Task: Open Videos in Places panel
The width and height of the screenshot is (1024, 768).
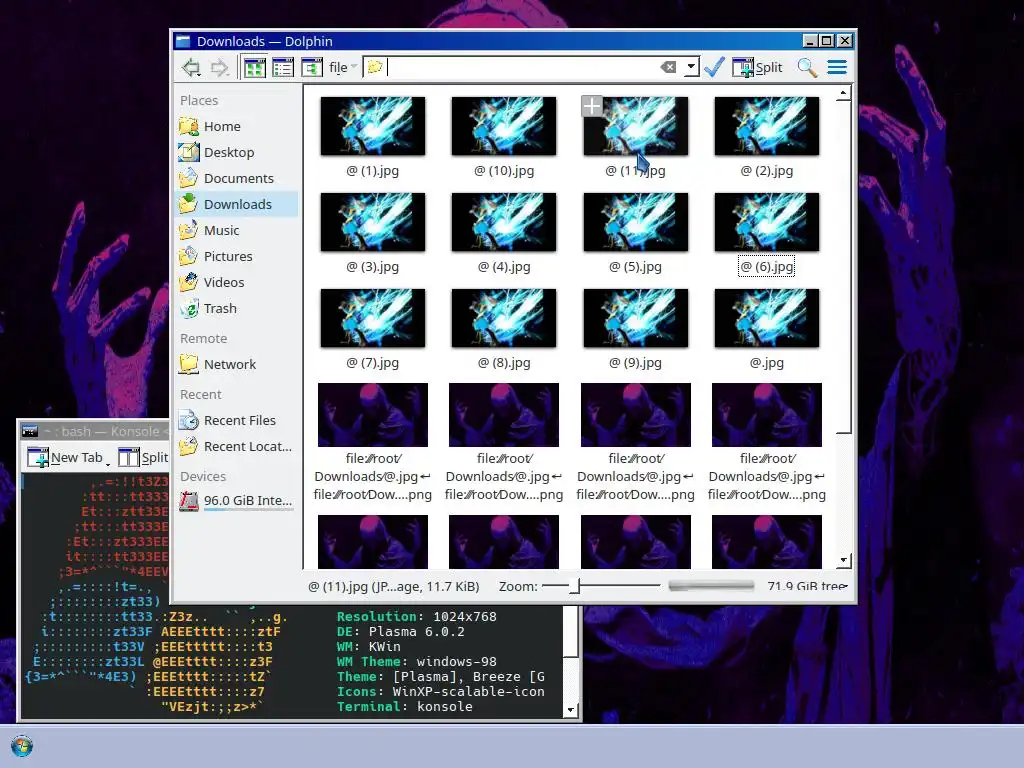Action: (x=237, y=282)
